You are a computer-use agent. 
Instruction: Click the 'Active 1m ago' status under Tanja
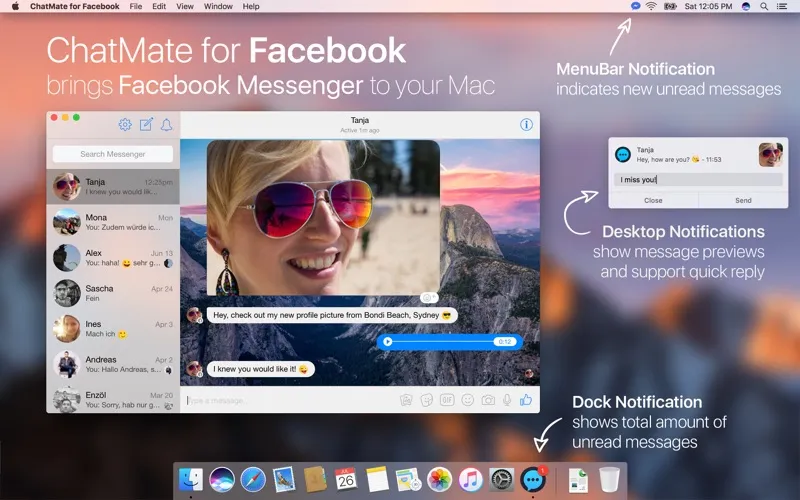[x=360, y=131]
